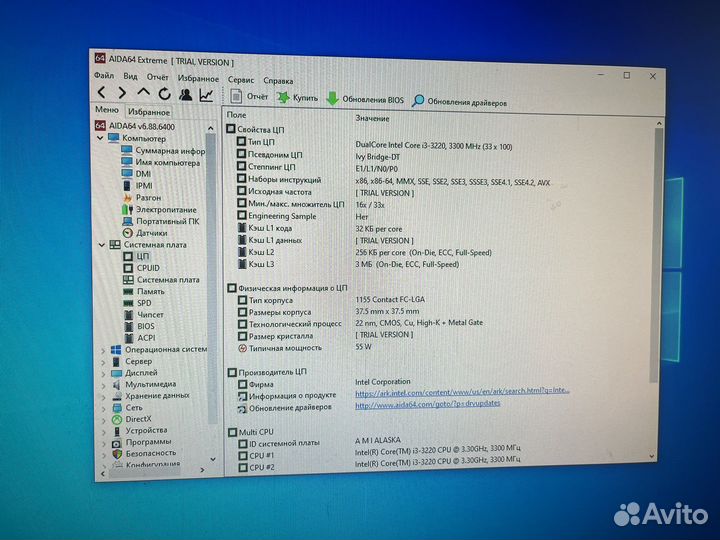Select the Чипсет tree item
The image size is (720, 540).
144,315
